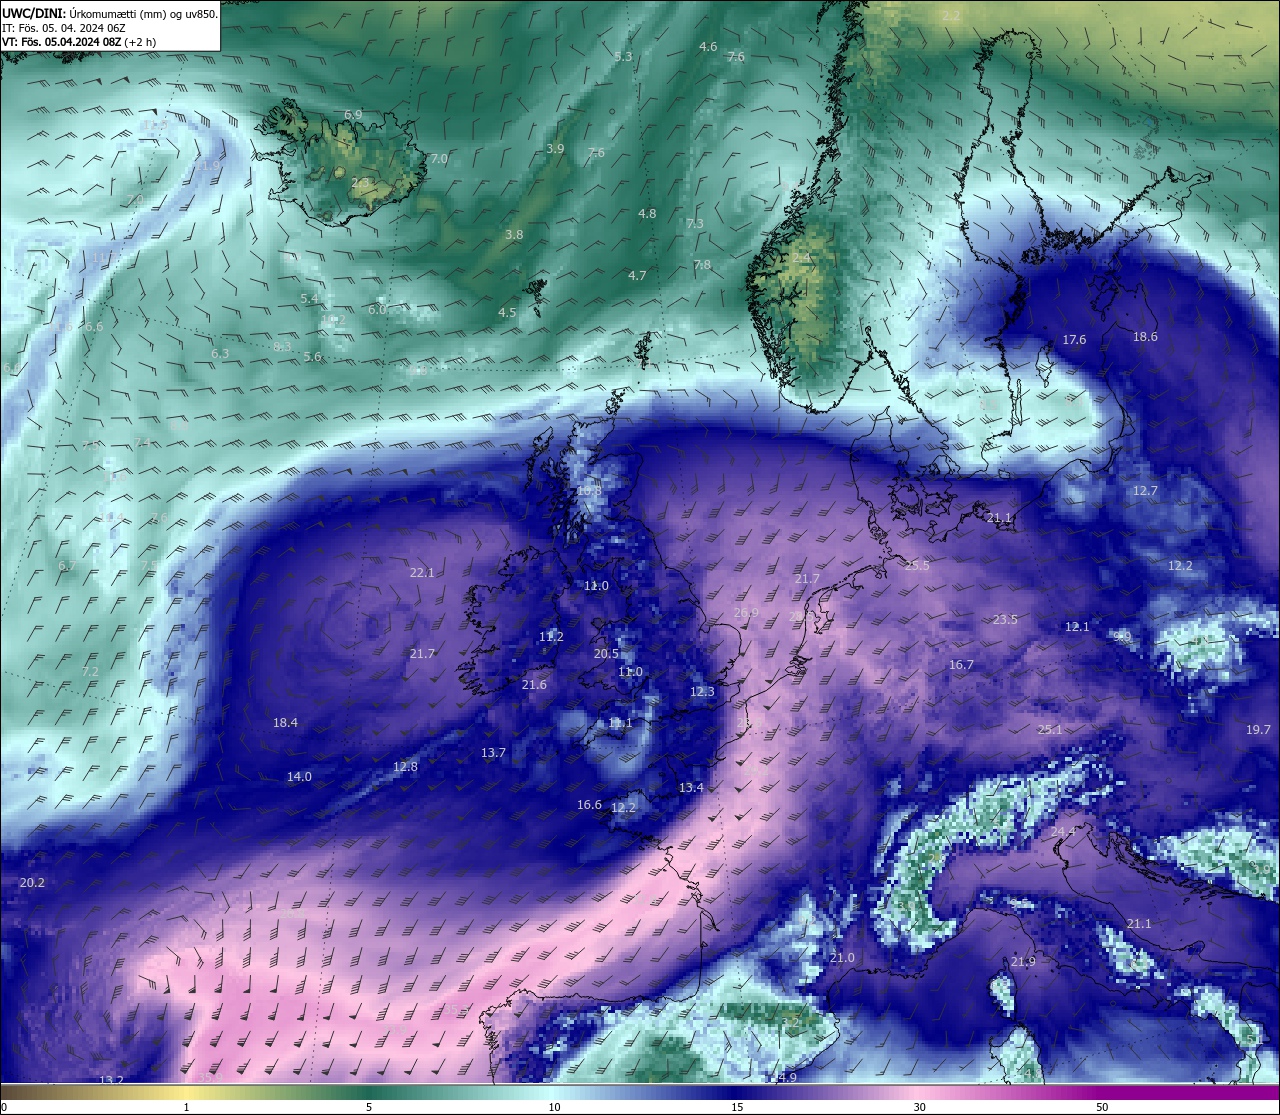This screenshot has height=1115, width=1280.
Task: Click the 21.9 value near Corsica
Action: point(1023,962)
